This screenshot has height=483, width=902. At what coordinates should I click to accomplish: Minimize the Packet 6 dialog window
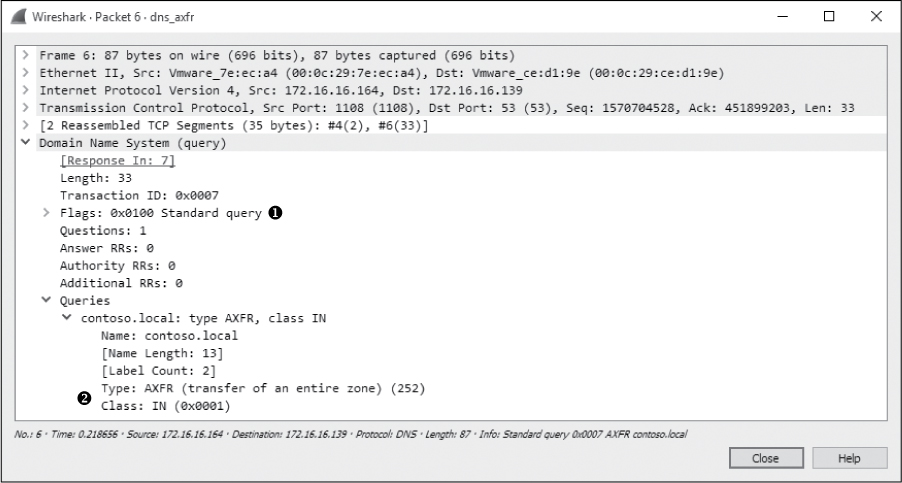(x=783, y=17)
